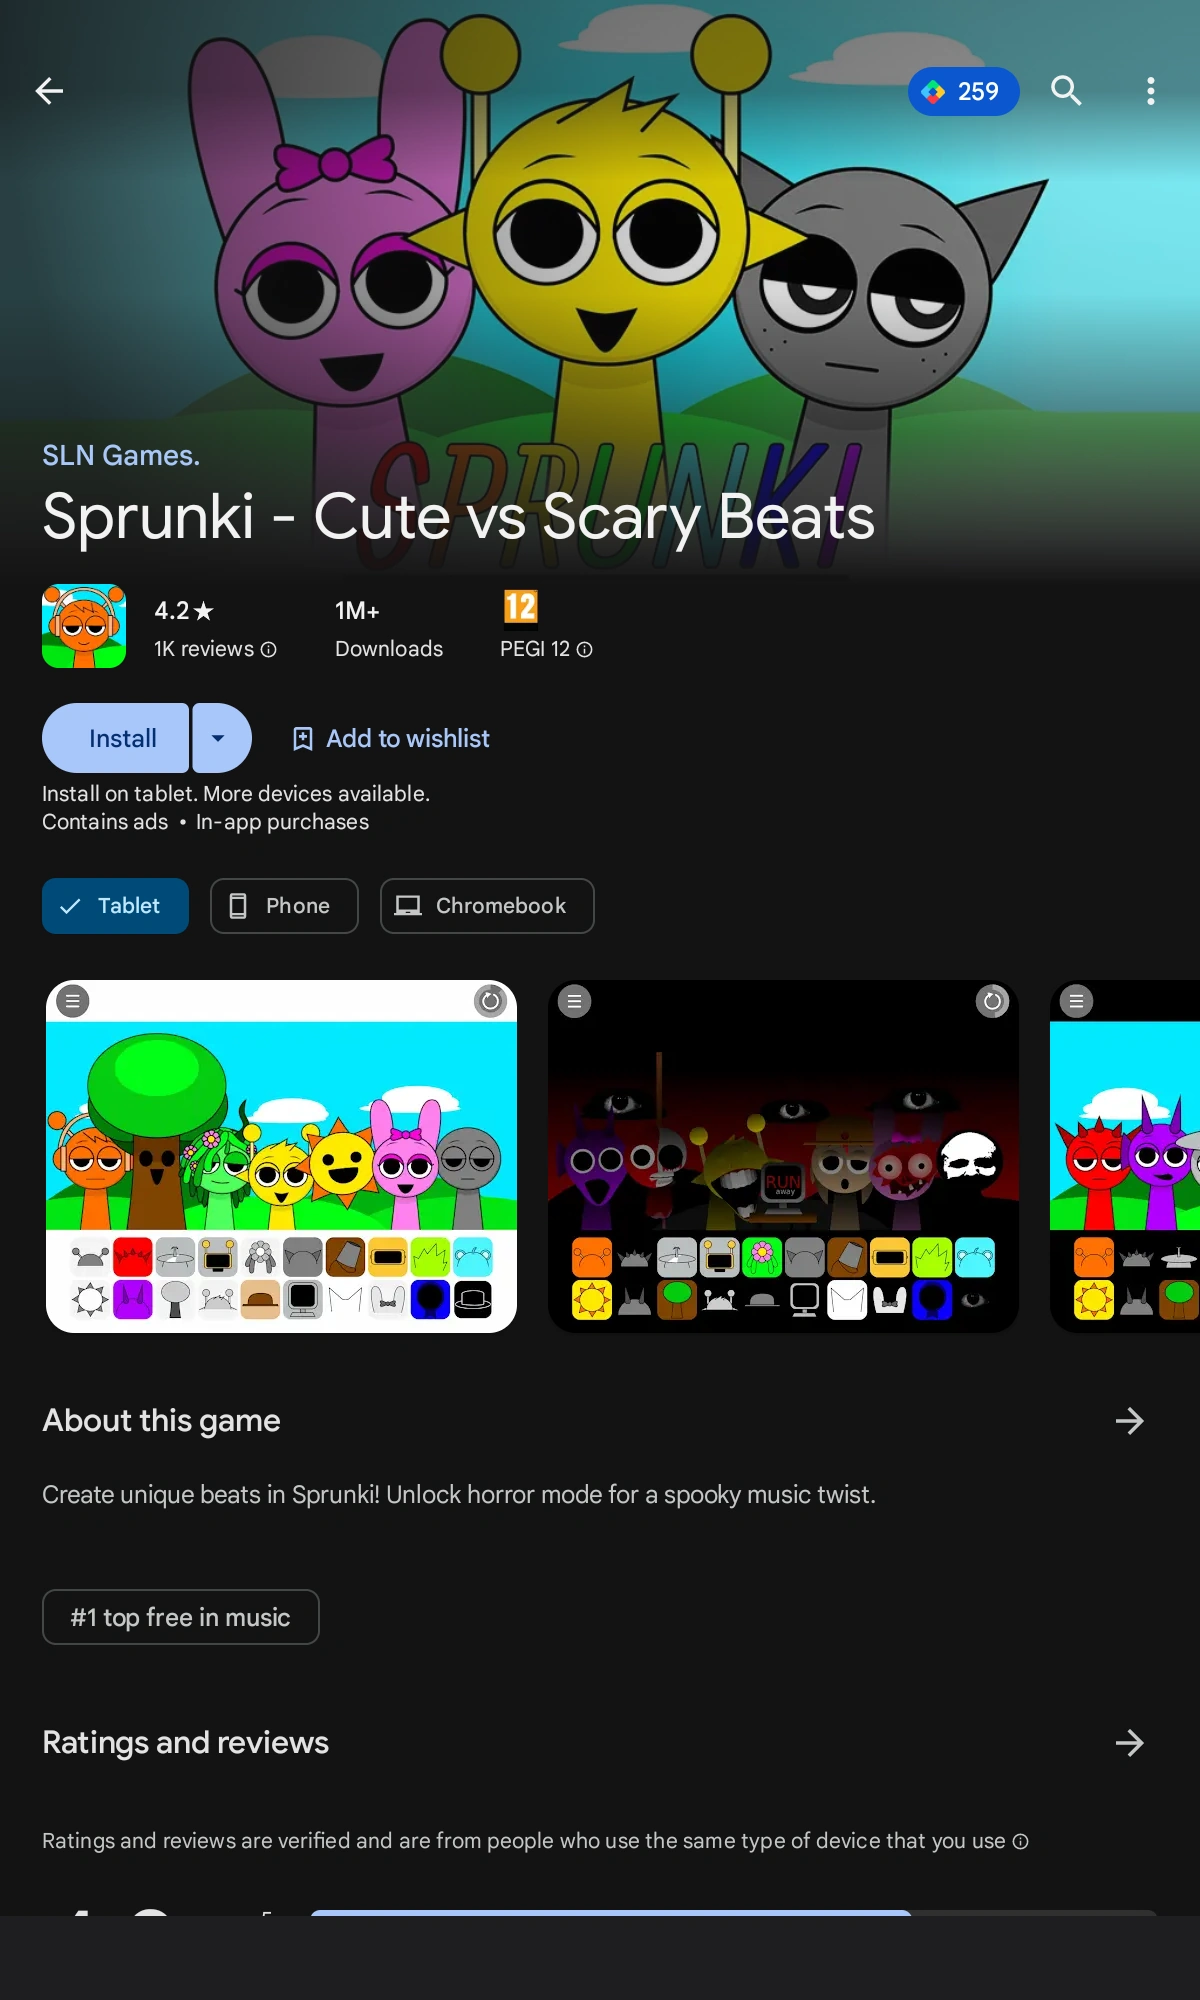Viewport: 1200px width, 2000px height.
Task: Show PEGI 12 rating info icon
Action: coord(585,650)
